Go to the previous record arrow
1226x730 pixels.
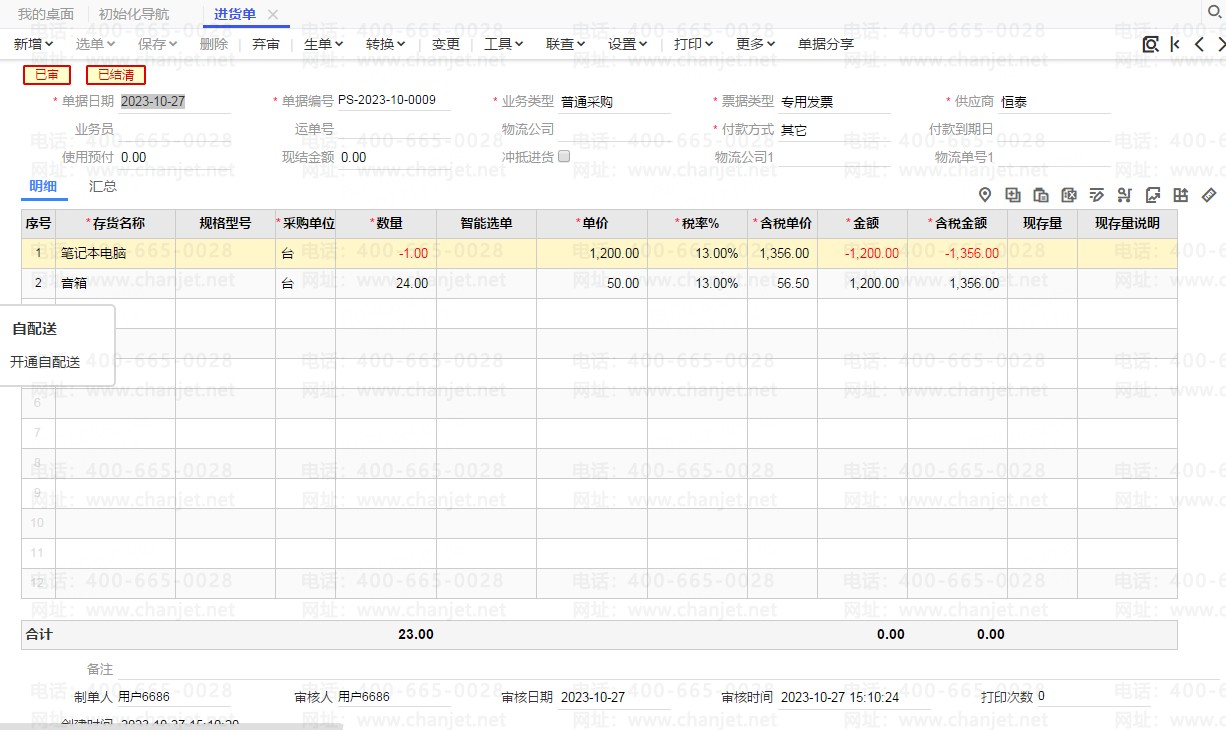coord(1199,44)
